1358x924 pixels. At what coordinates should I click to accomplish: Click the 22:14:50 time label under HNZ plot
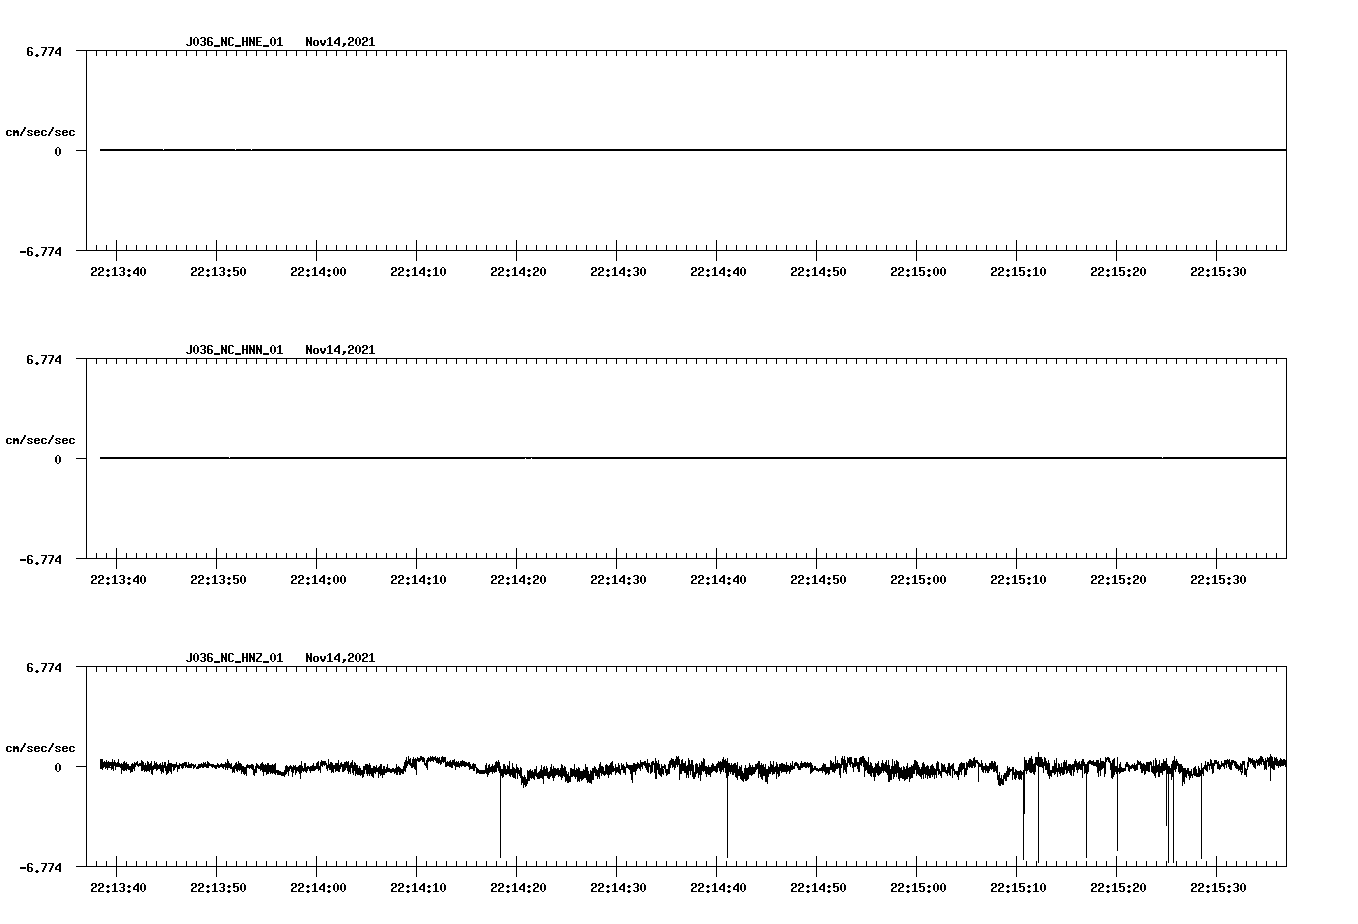pos(818,888)
